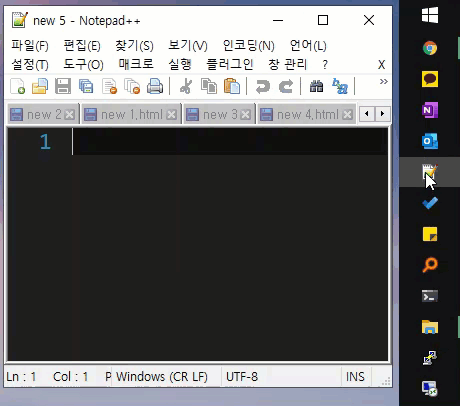Close the new 3 tab
The image size is (460, 406).
click(x=246, y=115)
